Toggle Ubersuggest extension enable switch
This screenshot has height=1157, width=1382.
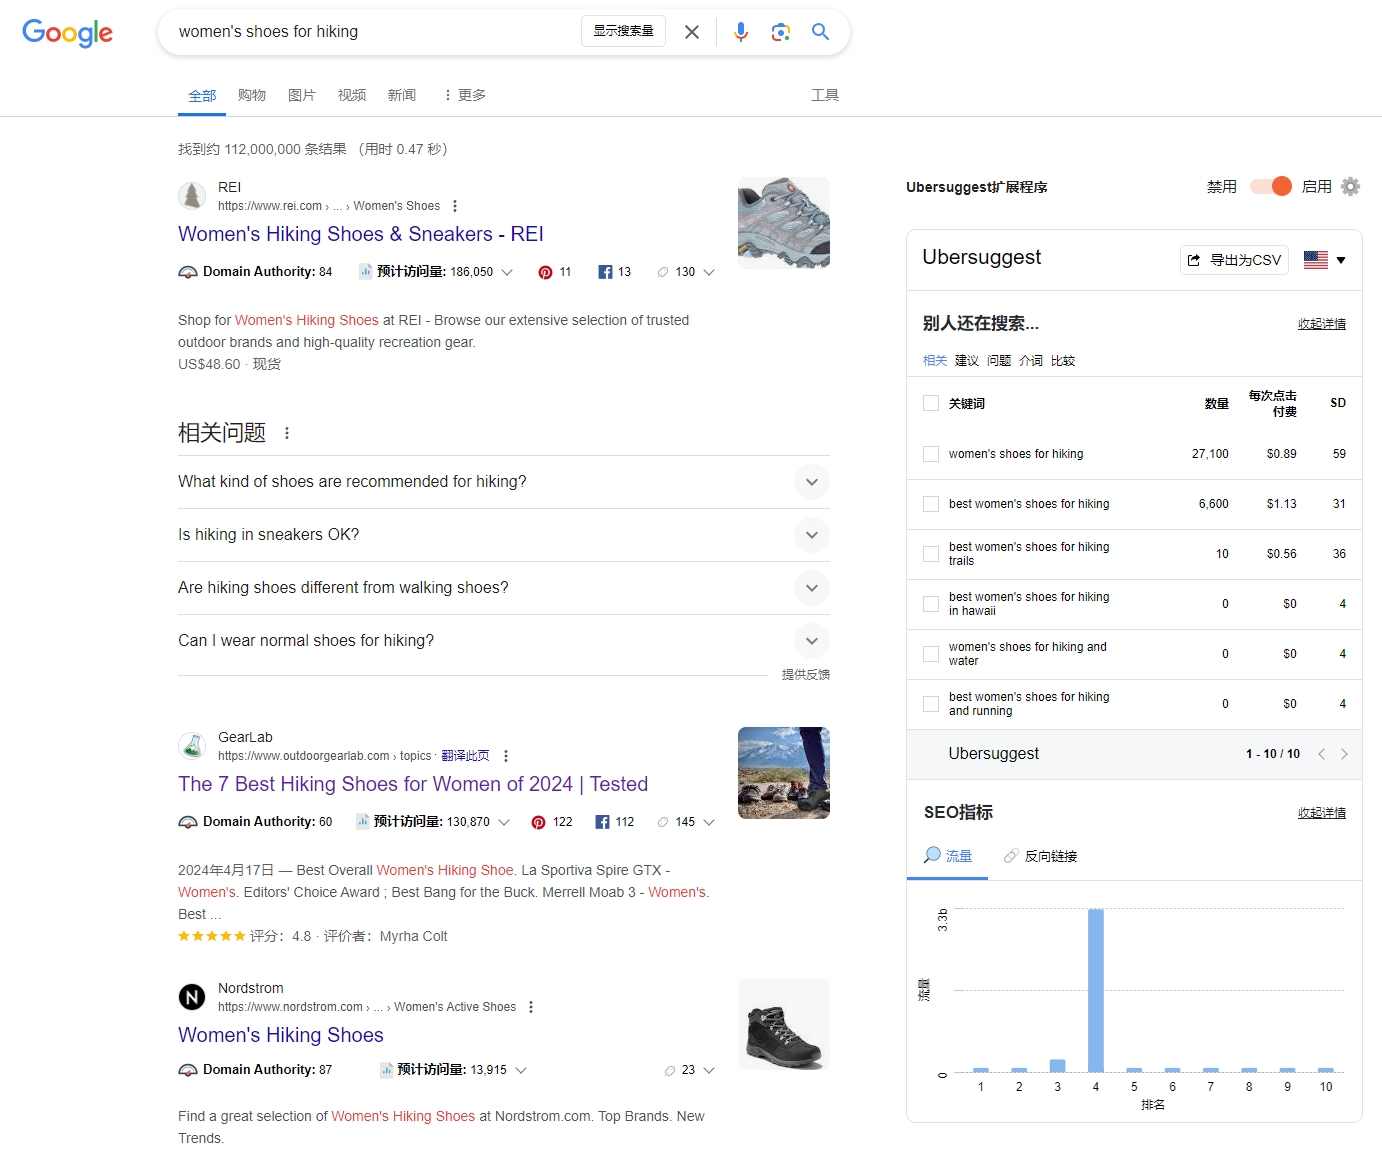pos(1271,186)
